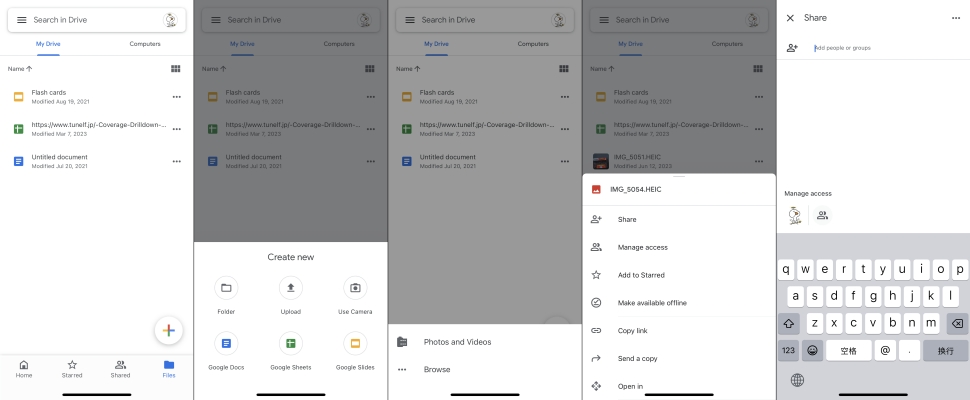The image size is (970, 400).
Task: Choose Copy link in the file menu
Action: (679, 331)
